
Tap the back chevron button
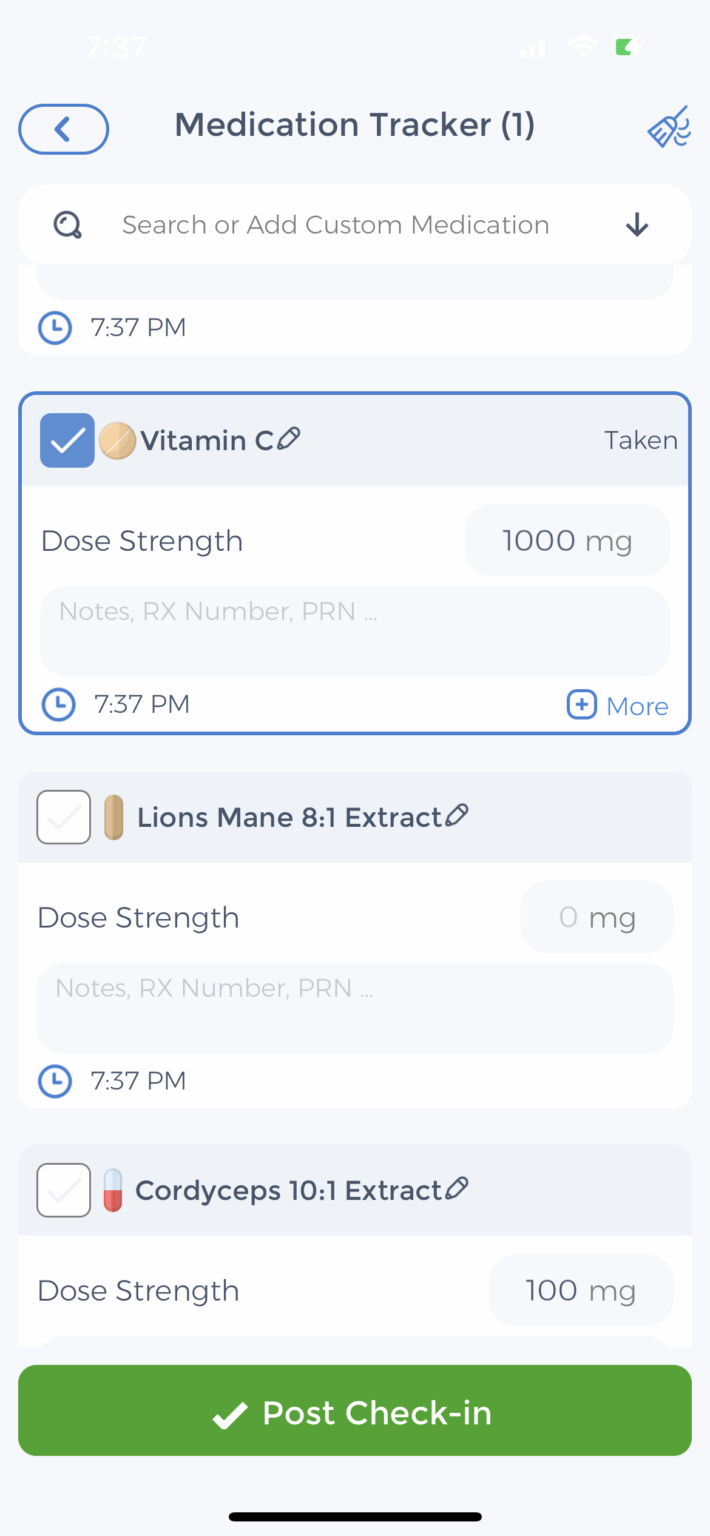(x=63, y=129)
